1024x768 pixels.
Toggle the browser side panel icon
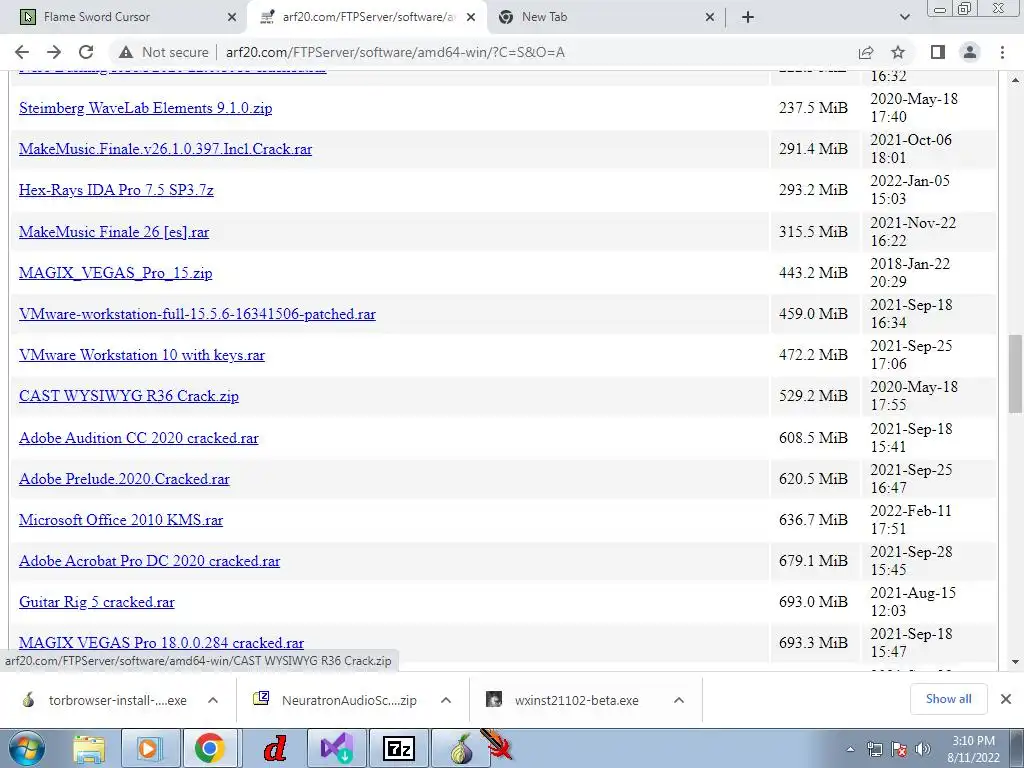tap(938, 52)
